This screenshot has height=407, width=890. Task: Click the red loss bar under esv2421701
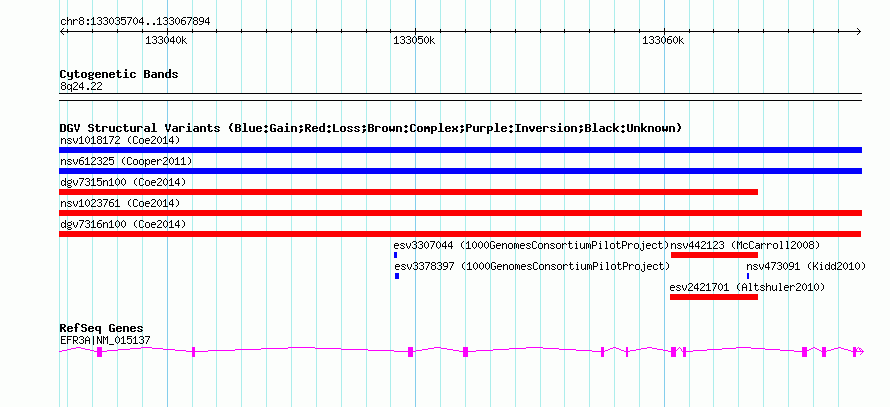[x=714, y=297]
